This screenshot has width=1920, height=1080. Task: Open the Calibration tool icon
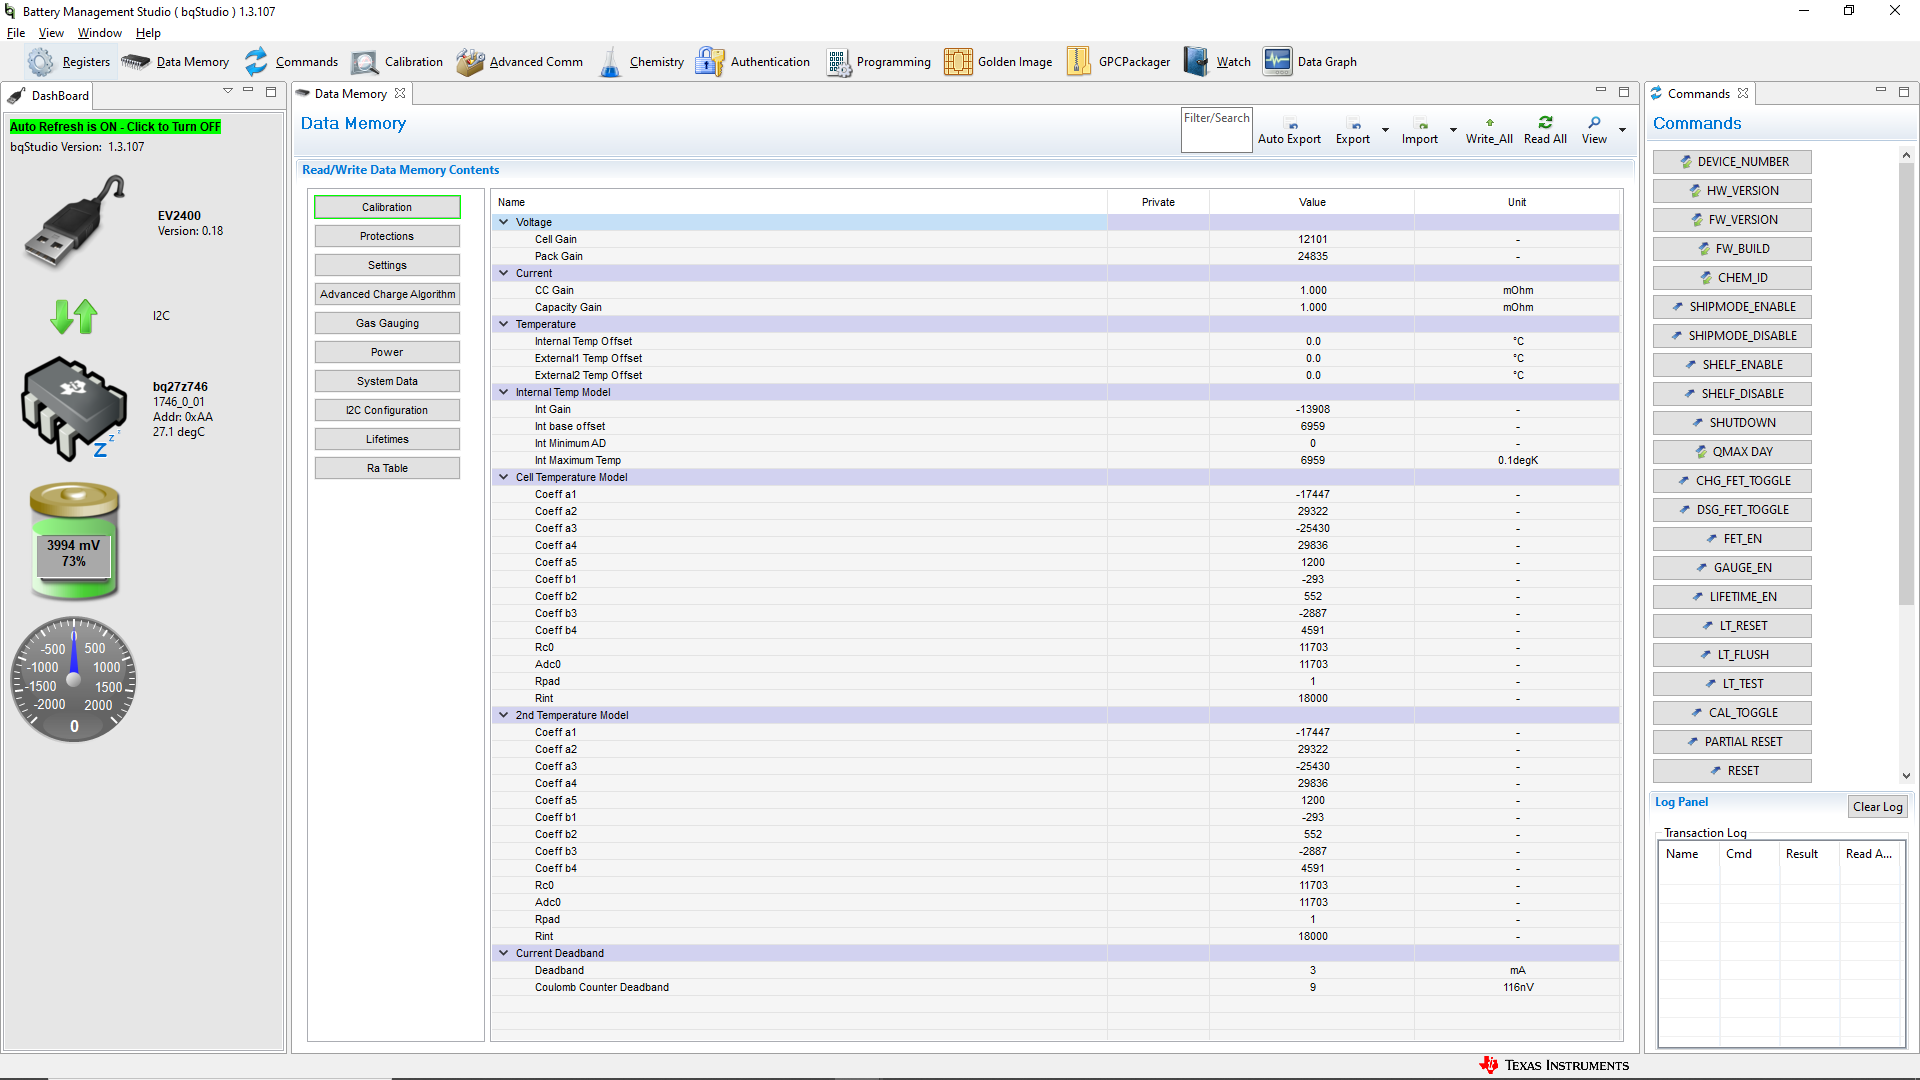coord(365,62)
